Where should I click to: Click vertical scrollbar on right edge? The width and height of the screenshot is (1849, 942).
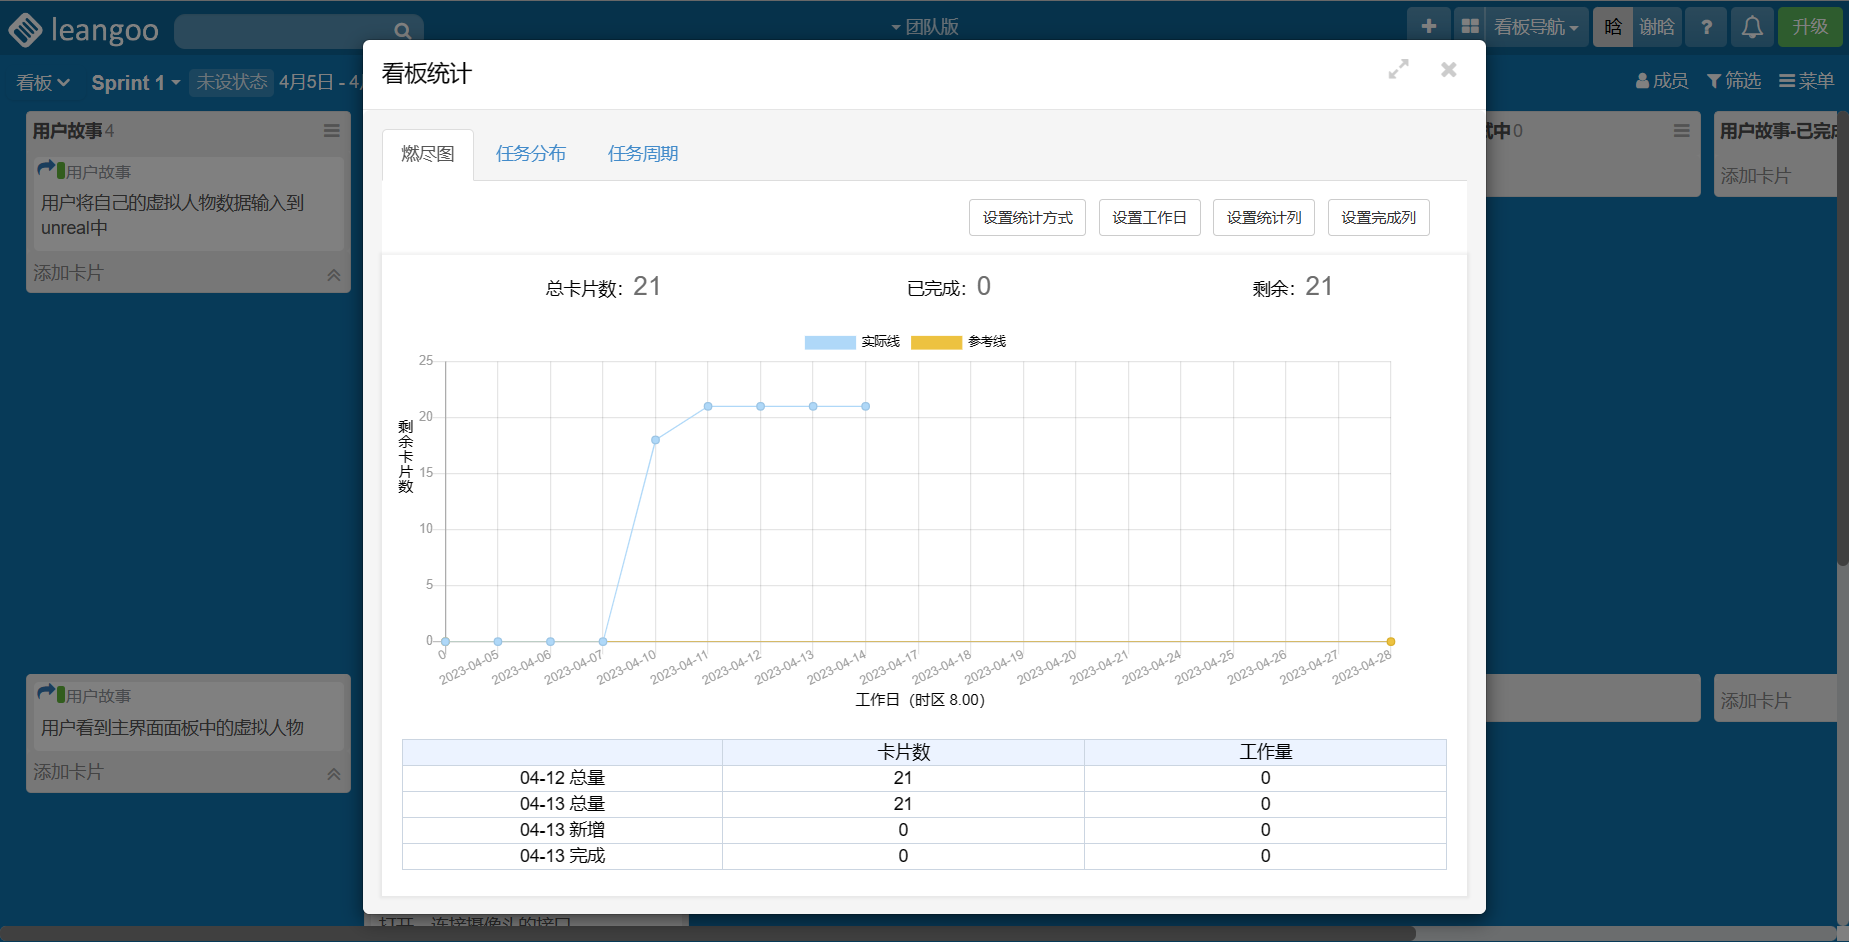click(1843, 340)
